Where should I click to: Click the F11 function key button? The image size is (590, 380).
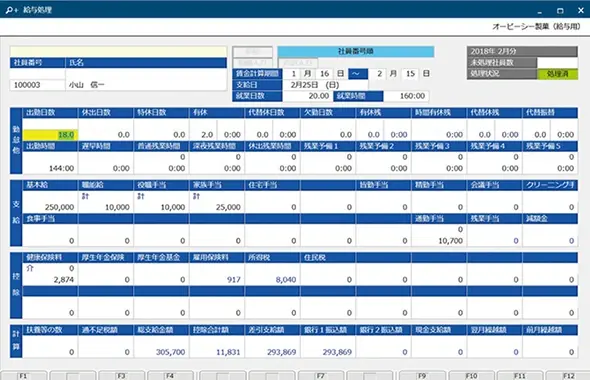pyautogui.click(x=520, y=375)
